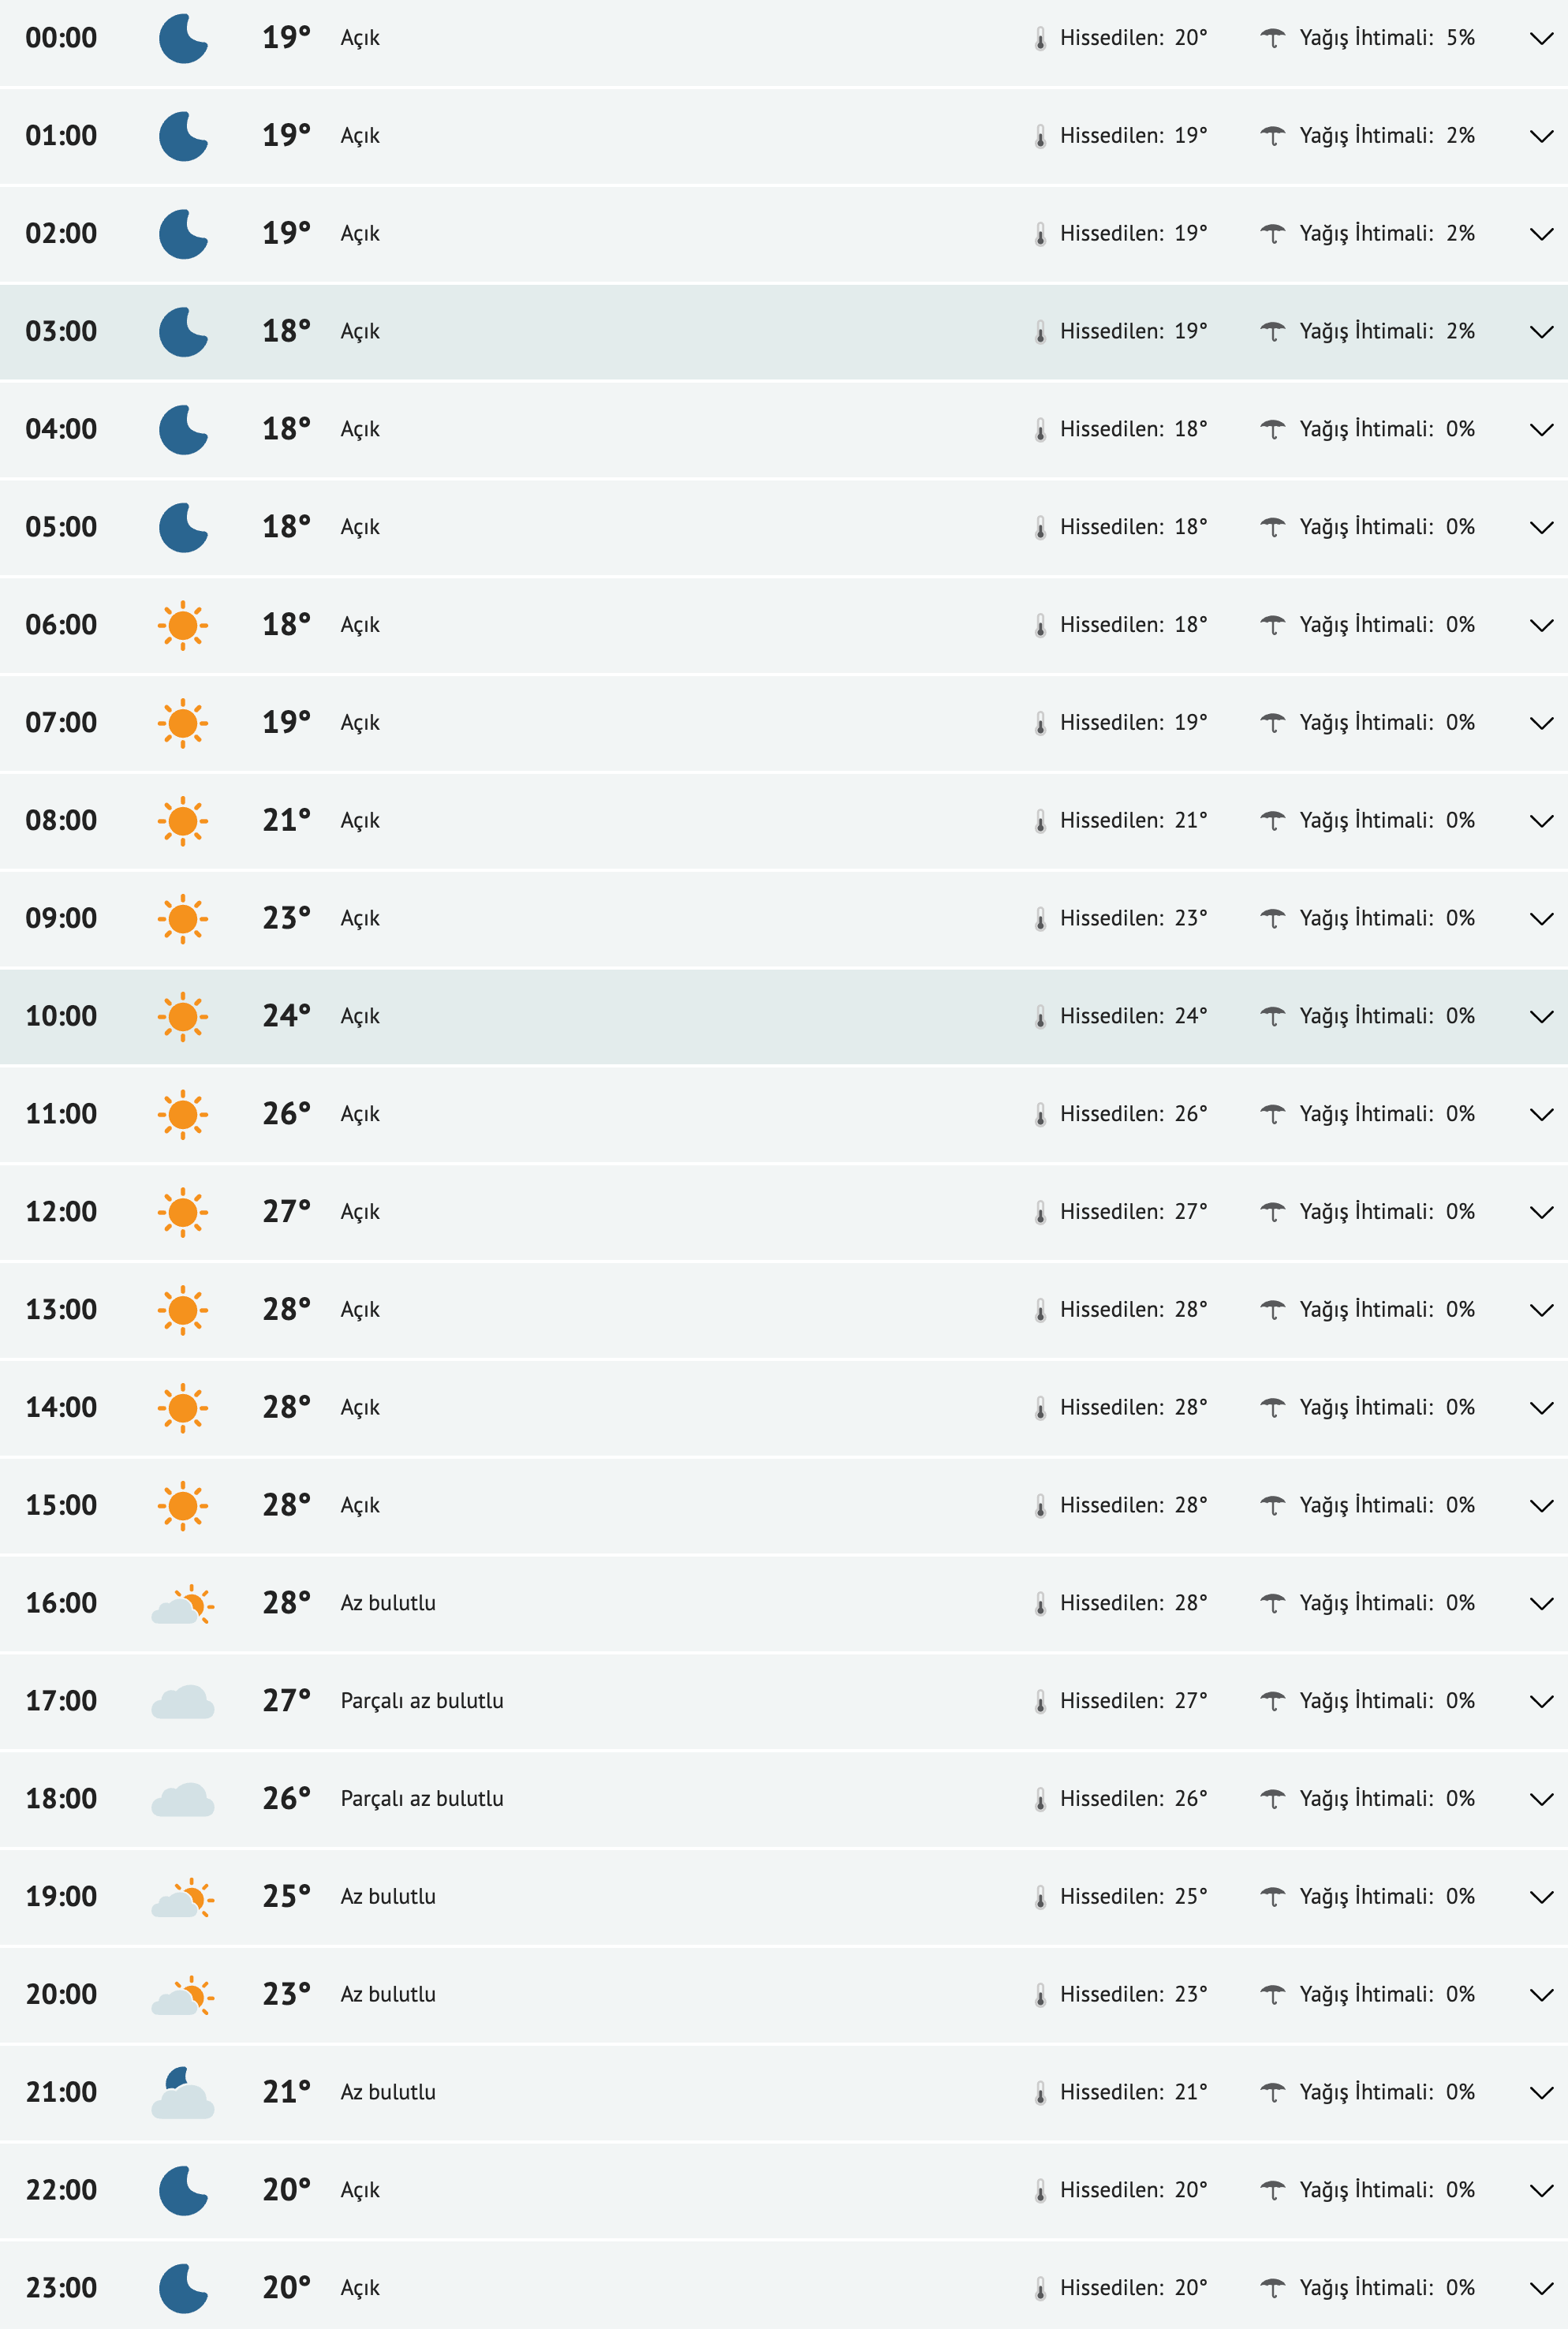Click the cloud icon at 17:00
Screen dimensions: 1568x2329
pos(183,1702)
